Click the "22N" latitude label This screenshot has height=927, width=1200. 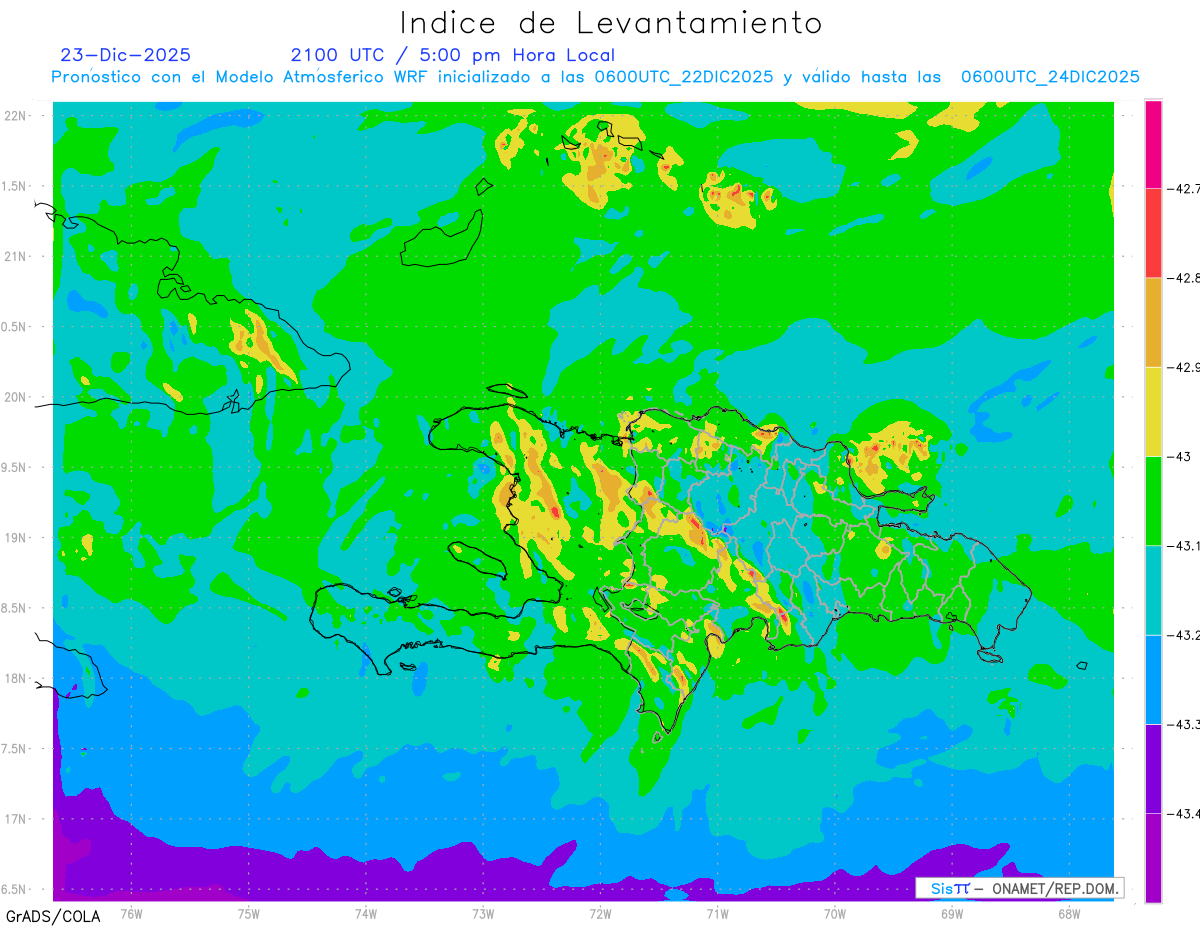coord(17,115)
